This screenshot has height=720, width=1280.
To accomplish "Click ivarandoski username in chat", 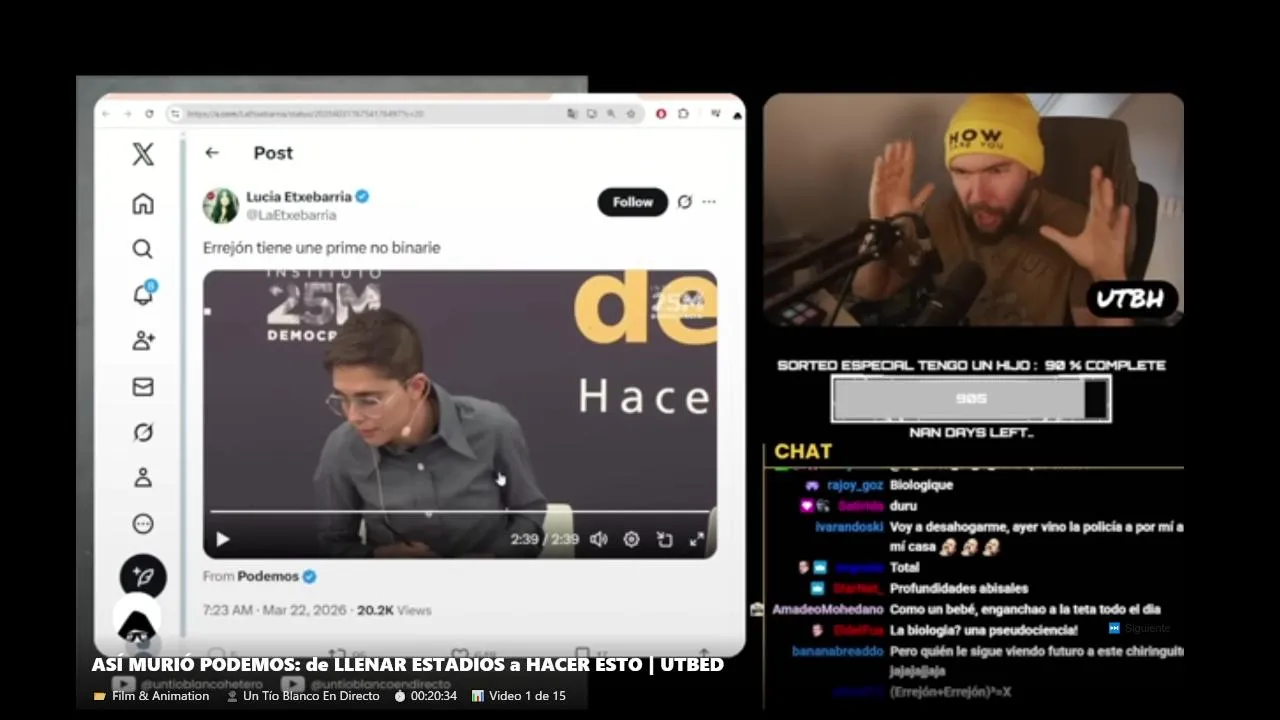I will coord(849,527).
